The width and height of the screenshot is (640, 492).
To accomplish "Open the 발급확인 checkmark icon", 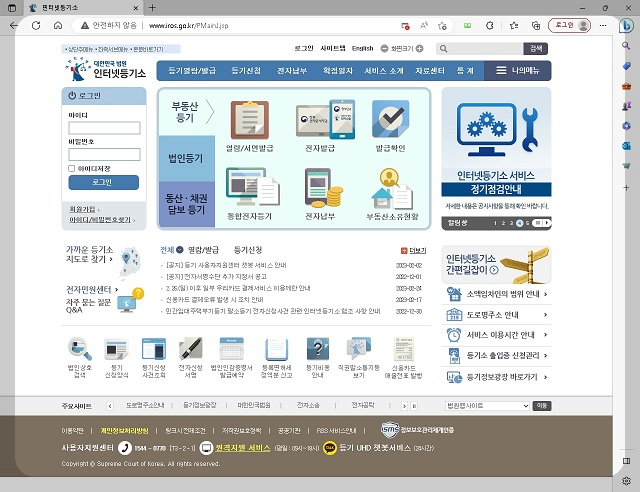I will (x=391, y=119).
